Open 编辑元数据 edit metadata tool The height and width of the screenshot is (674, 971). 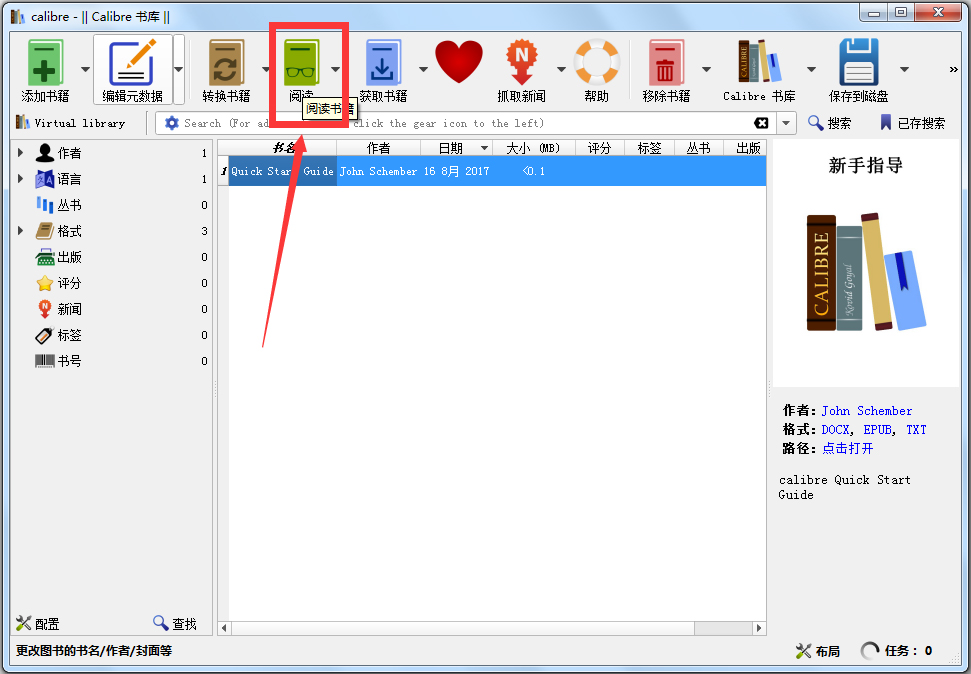[132, 63]
